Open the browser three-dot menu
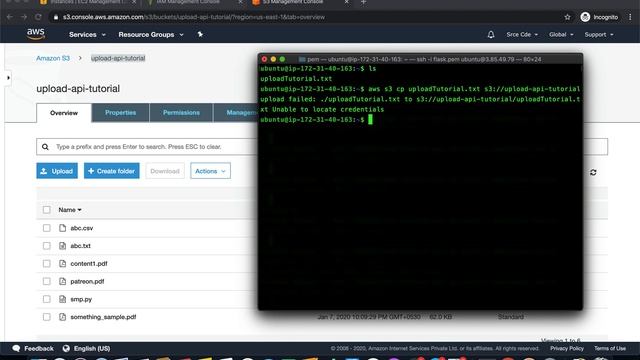Viewport: 640px width, 360px height. (630, 17)
